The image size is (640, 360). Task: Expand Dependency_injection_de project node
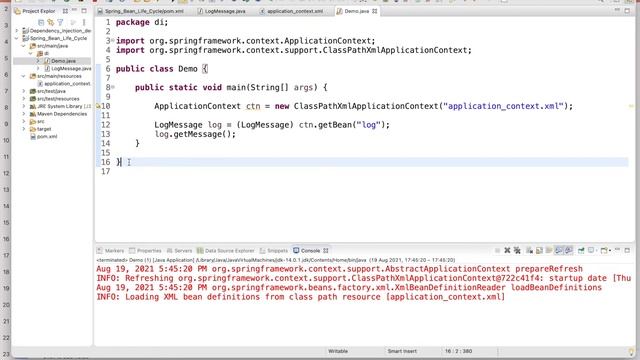tap(17, 31)
